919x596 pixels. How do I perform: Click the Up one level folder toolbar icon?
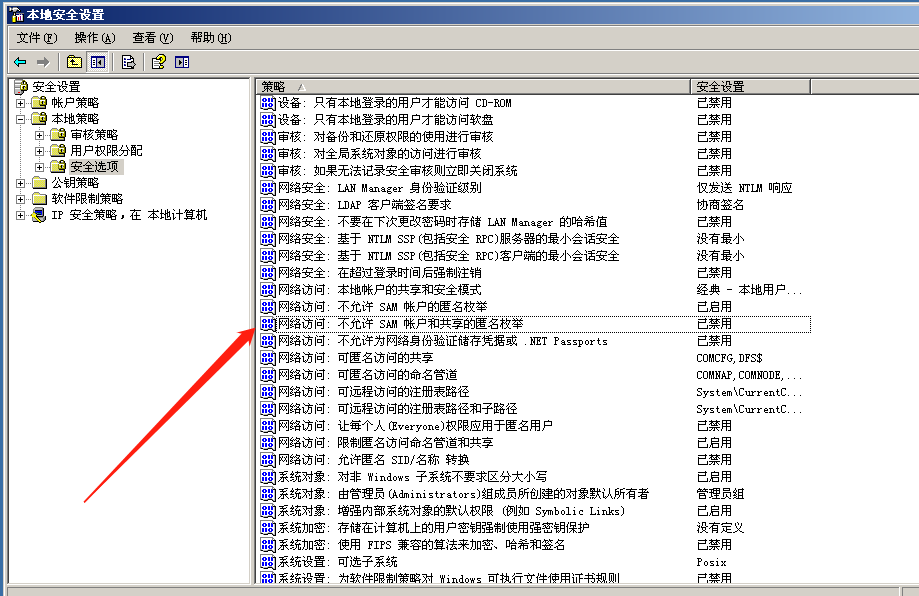(73, 61)
